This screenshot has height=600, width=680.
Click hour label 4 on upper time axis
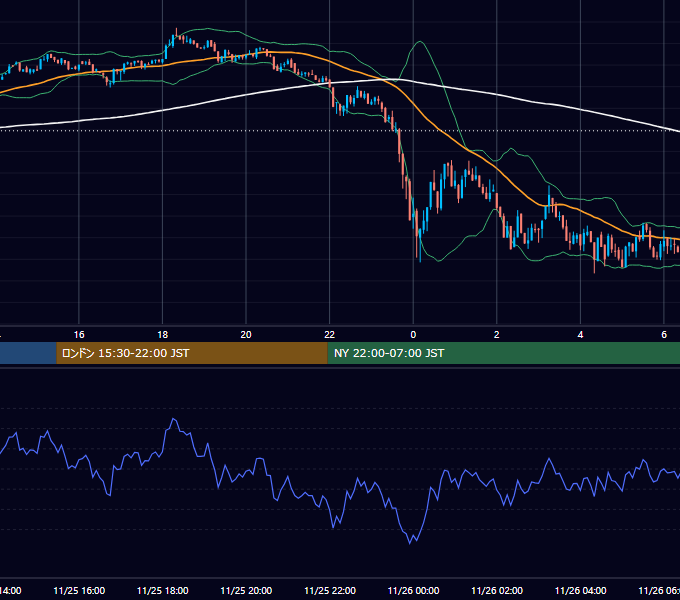580,335
